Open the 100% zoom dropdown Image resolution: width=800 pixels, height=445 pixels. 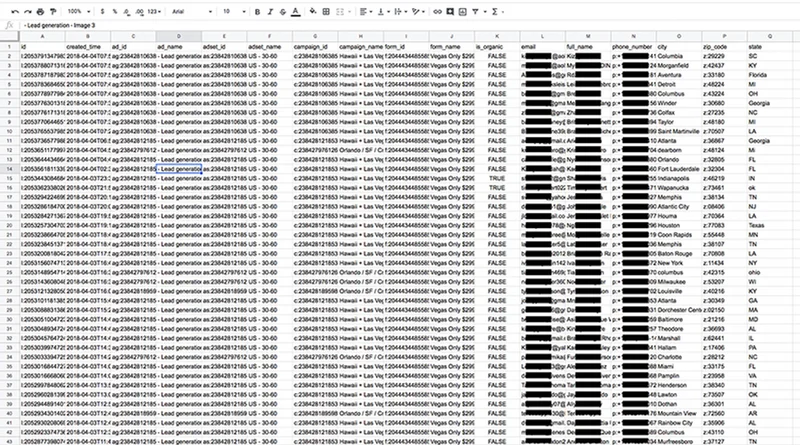click(x=79, y=12)
